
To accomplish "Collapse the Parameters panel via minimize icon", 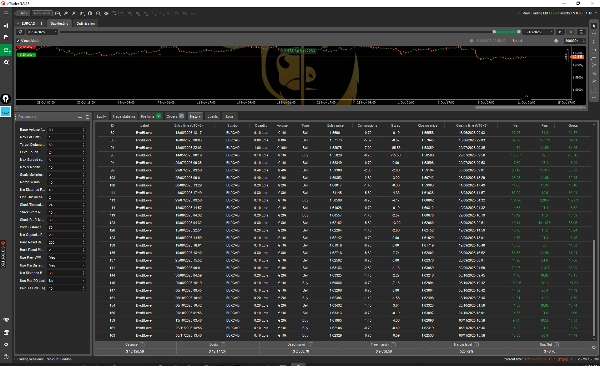I will [80, 117].
